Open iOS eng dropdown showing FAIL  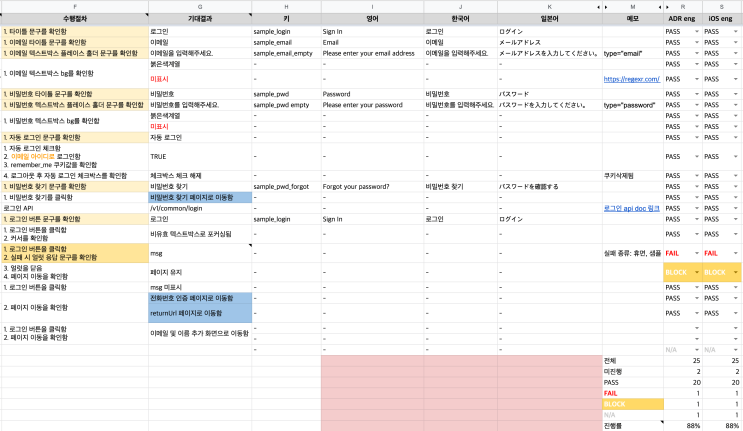[x=735, y=253]
